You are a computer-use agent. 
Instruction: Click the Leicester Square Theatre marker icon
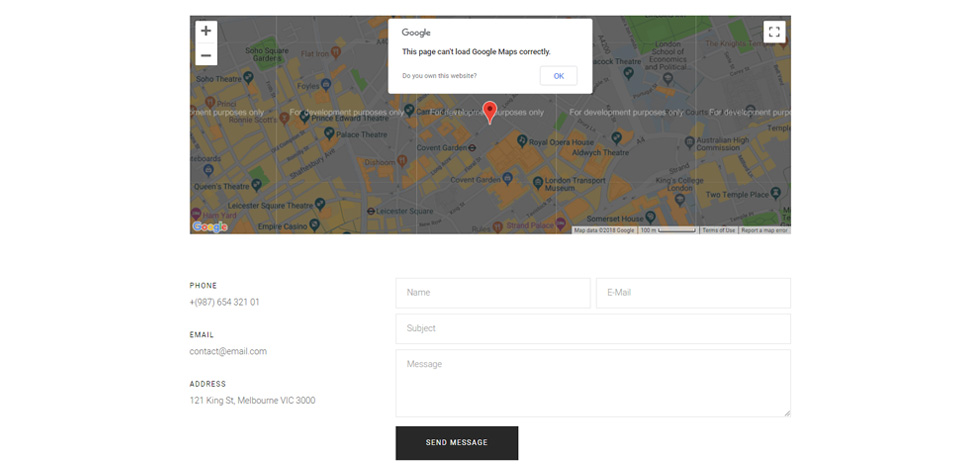320,203
